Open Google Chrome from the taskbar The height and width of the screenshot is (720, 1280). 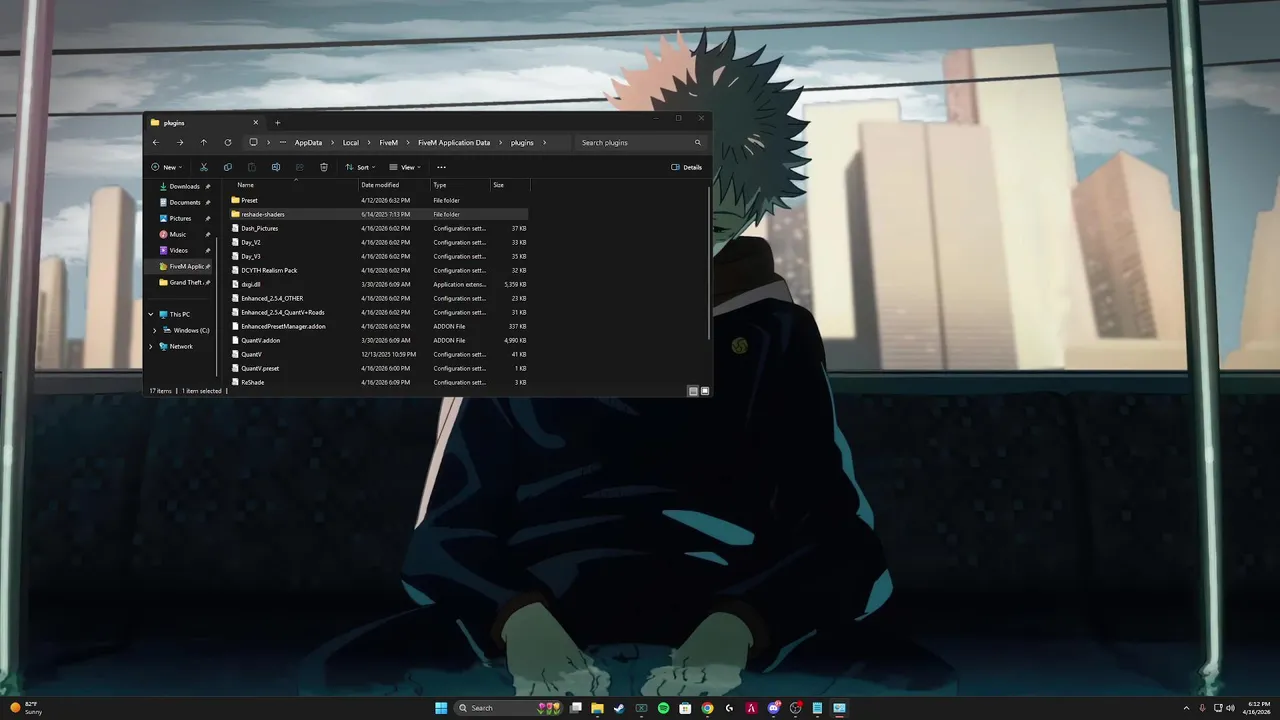707,708
